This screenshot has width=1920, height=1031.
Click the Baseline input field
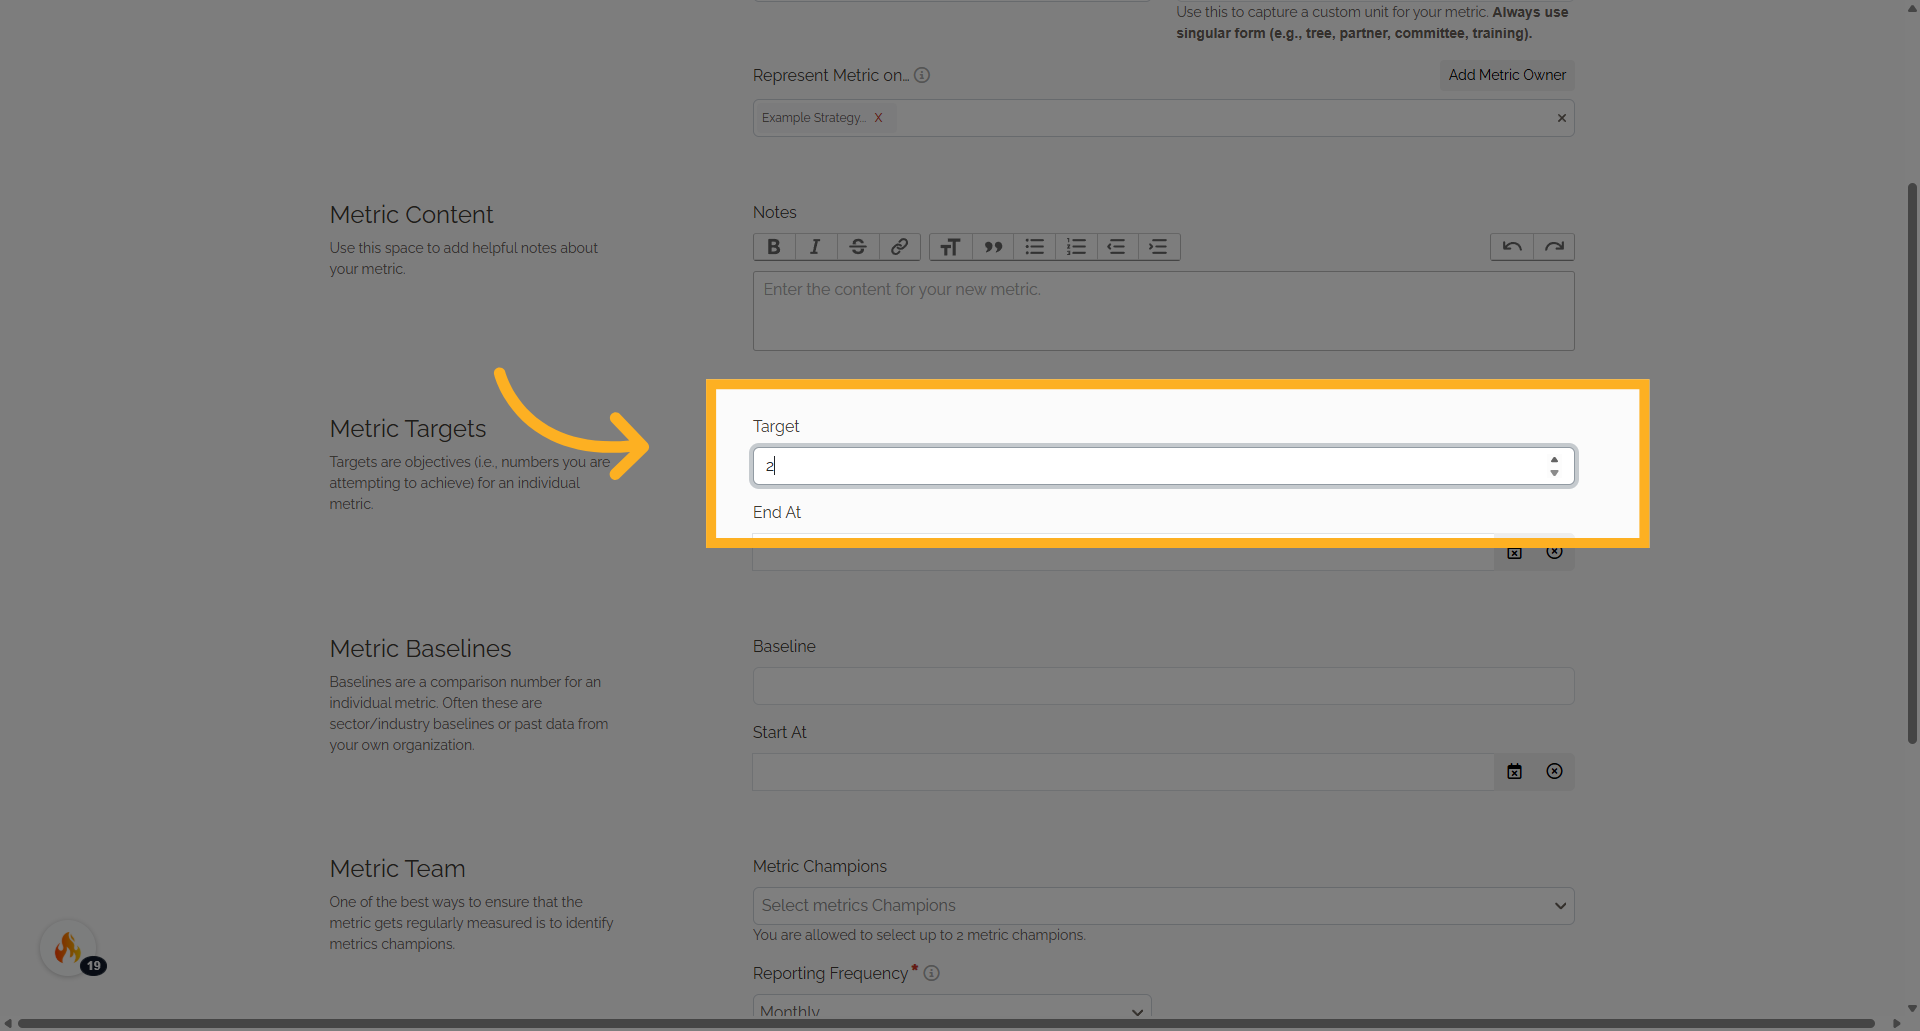(x=1163, y=686)
